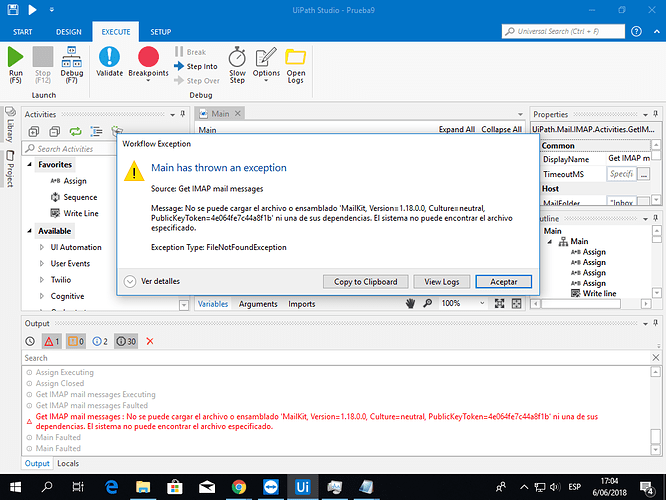
Task: Click the Open Logs folder icon
Action: coord(296,57)
